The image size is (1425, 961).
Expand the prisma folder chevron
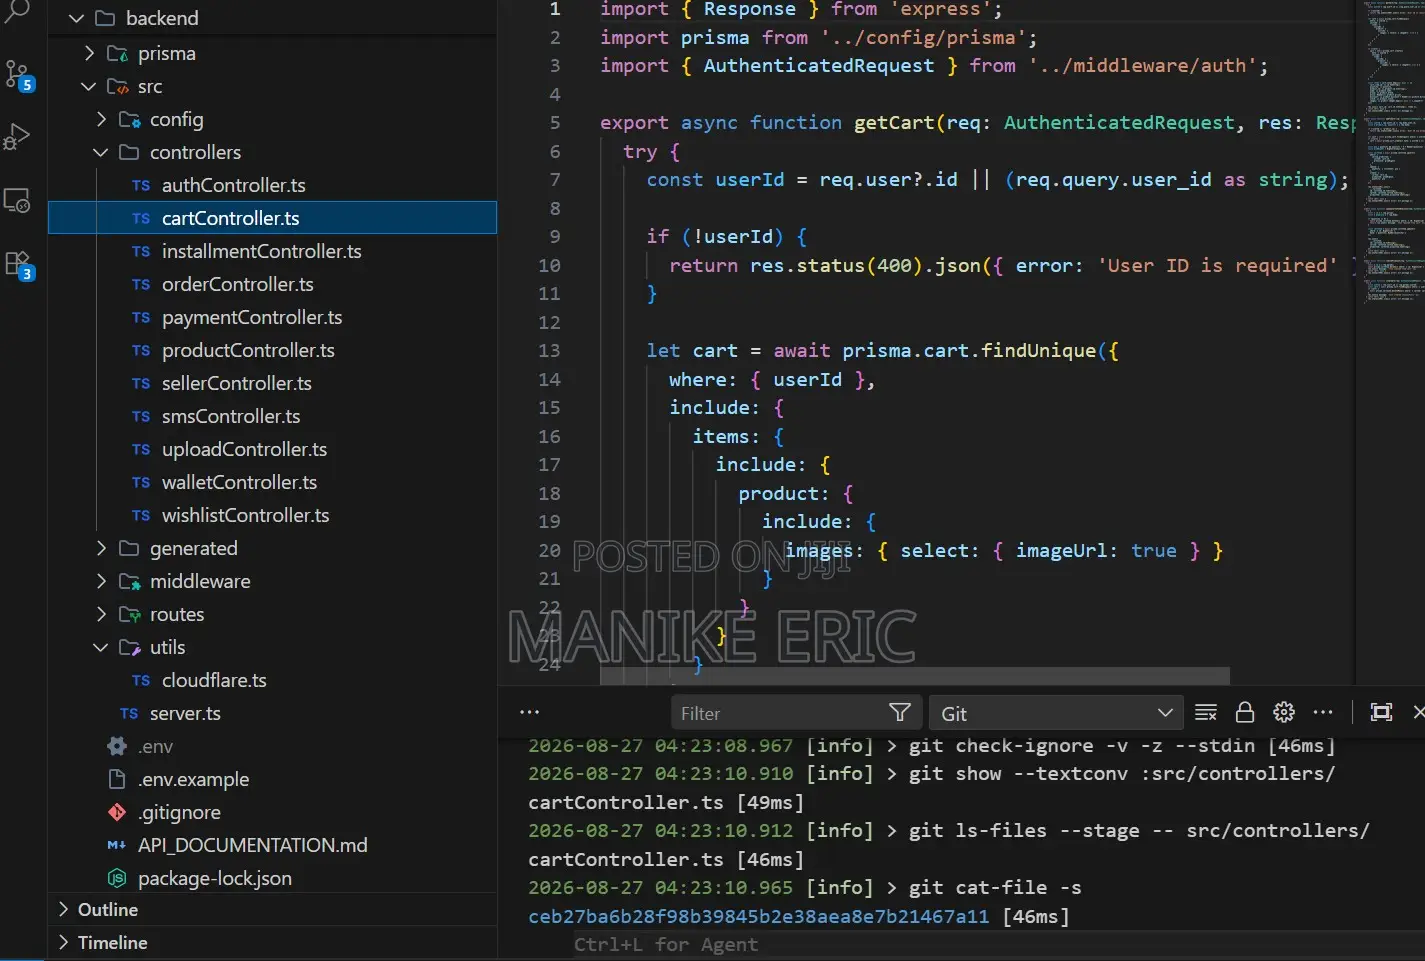click(89, 53)
